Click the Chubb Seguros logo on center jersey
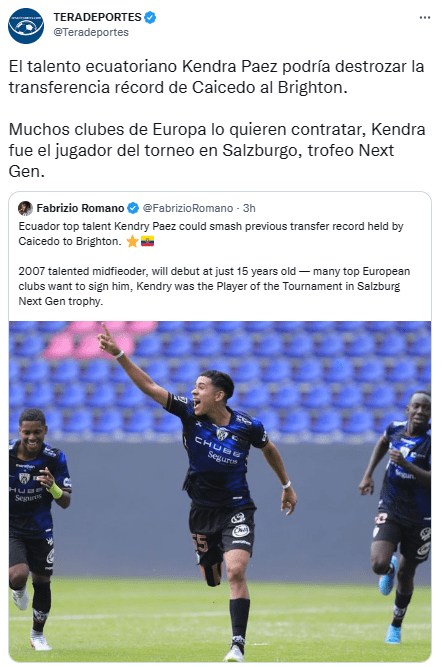Viewport: 442px width, 667px height. pos(217,450)
